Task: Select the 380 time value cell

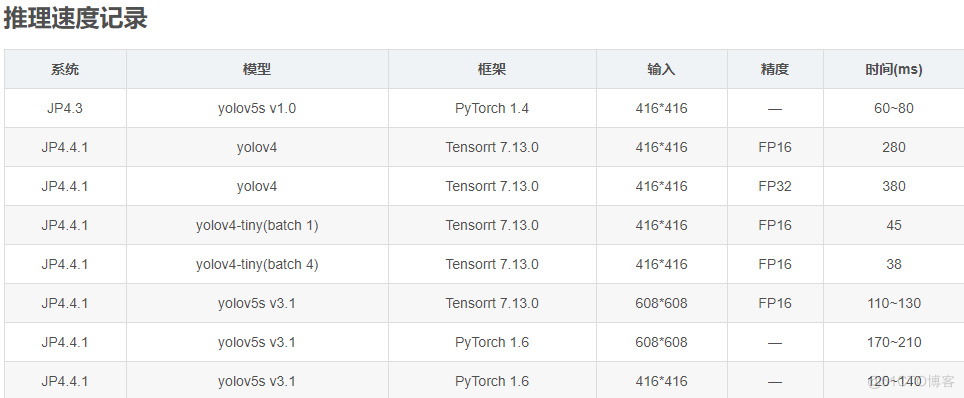Action: pos(894,186)
